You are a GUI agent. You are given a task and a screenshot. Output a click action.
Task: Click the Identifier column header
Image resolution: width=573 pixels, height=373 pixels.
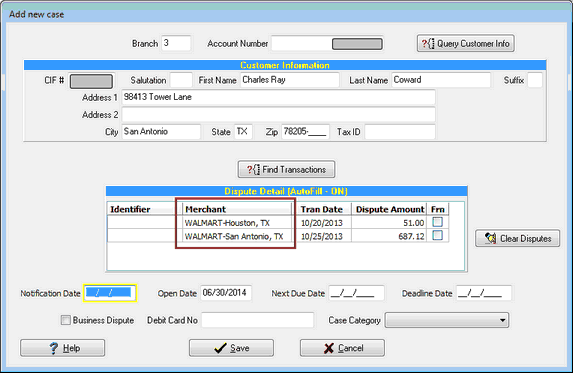[144, 209]
